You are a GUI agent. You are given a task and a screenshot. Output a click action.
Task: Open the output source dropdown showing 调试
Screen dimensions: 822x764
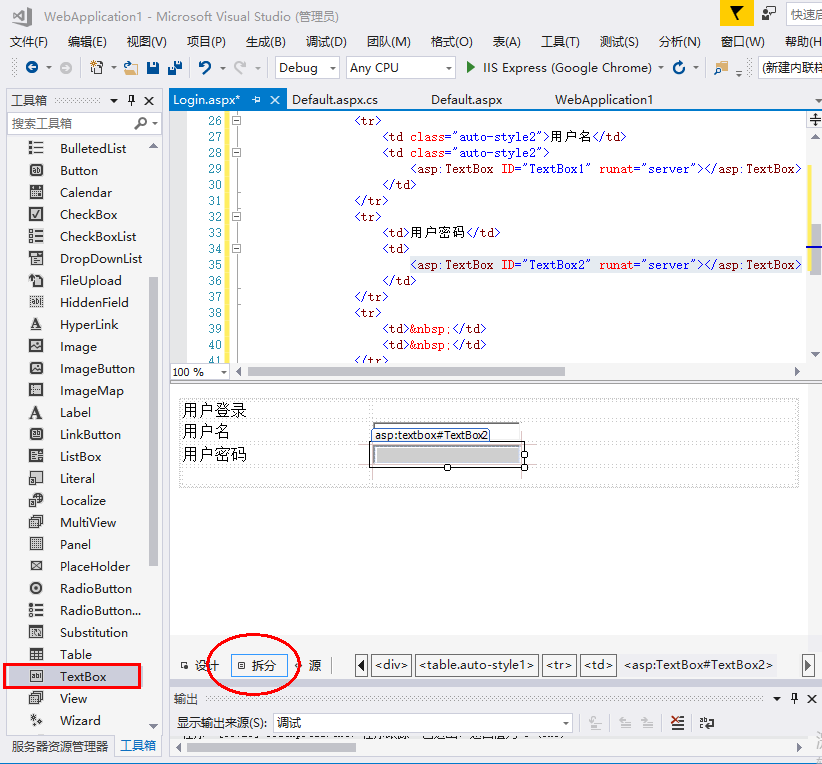point(565,723)
